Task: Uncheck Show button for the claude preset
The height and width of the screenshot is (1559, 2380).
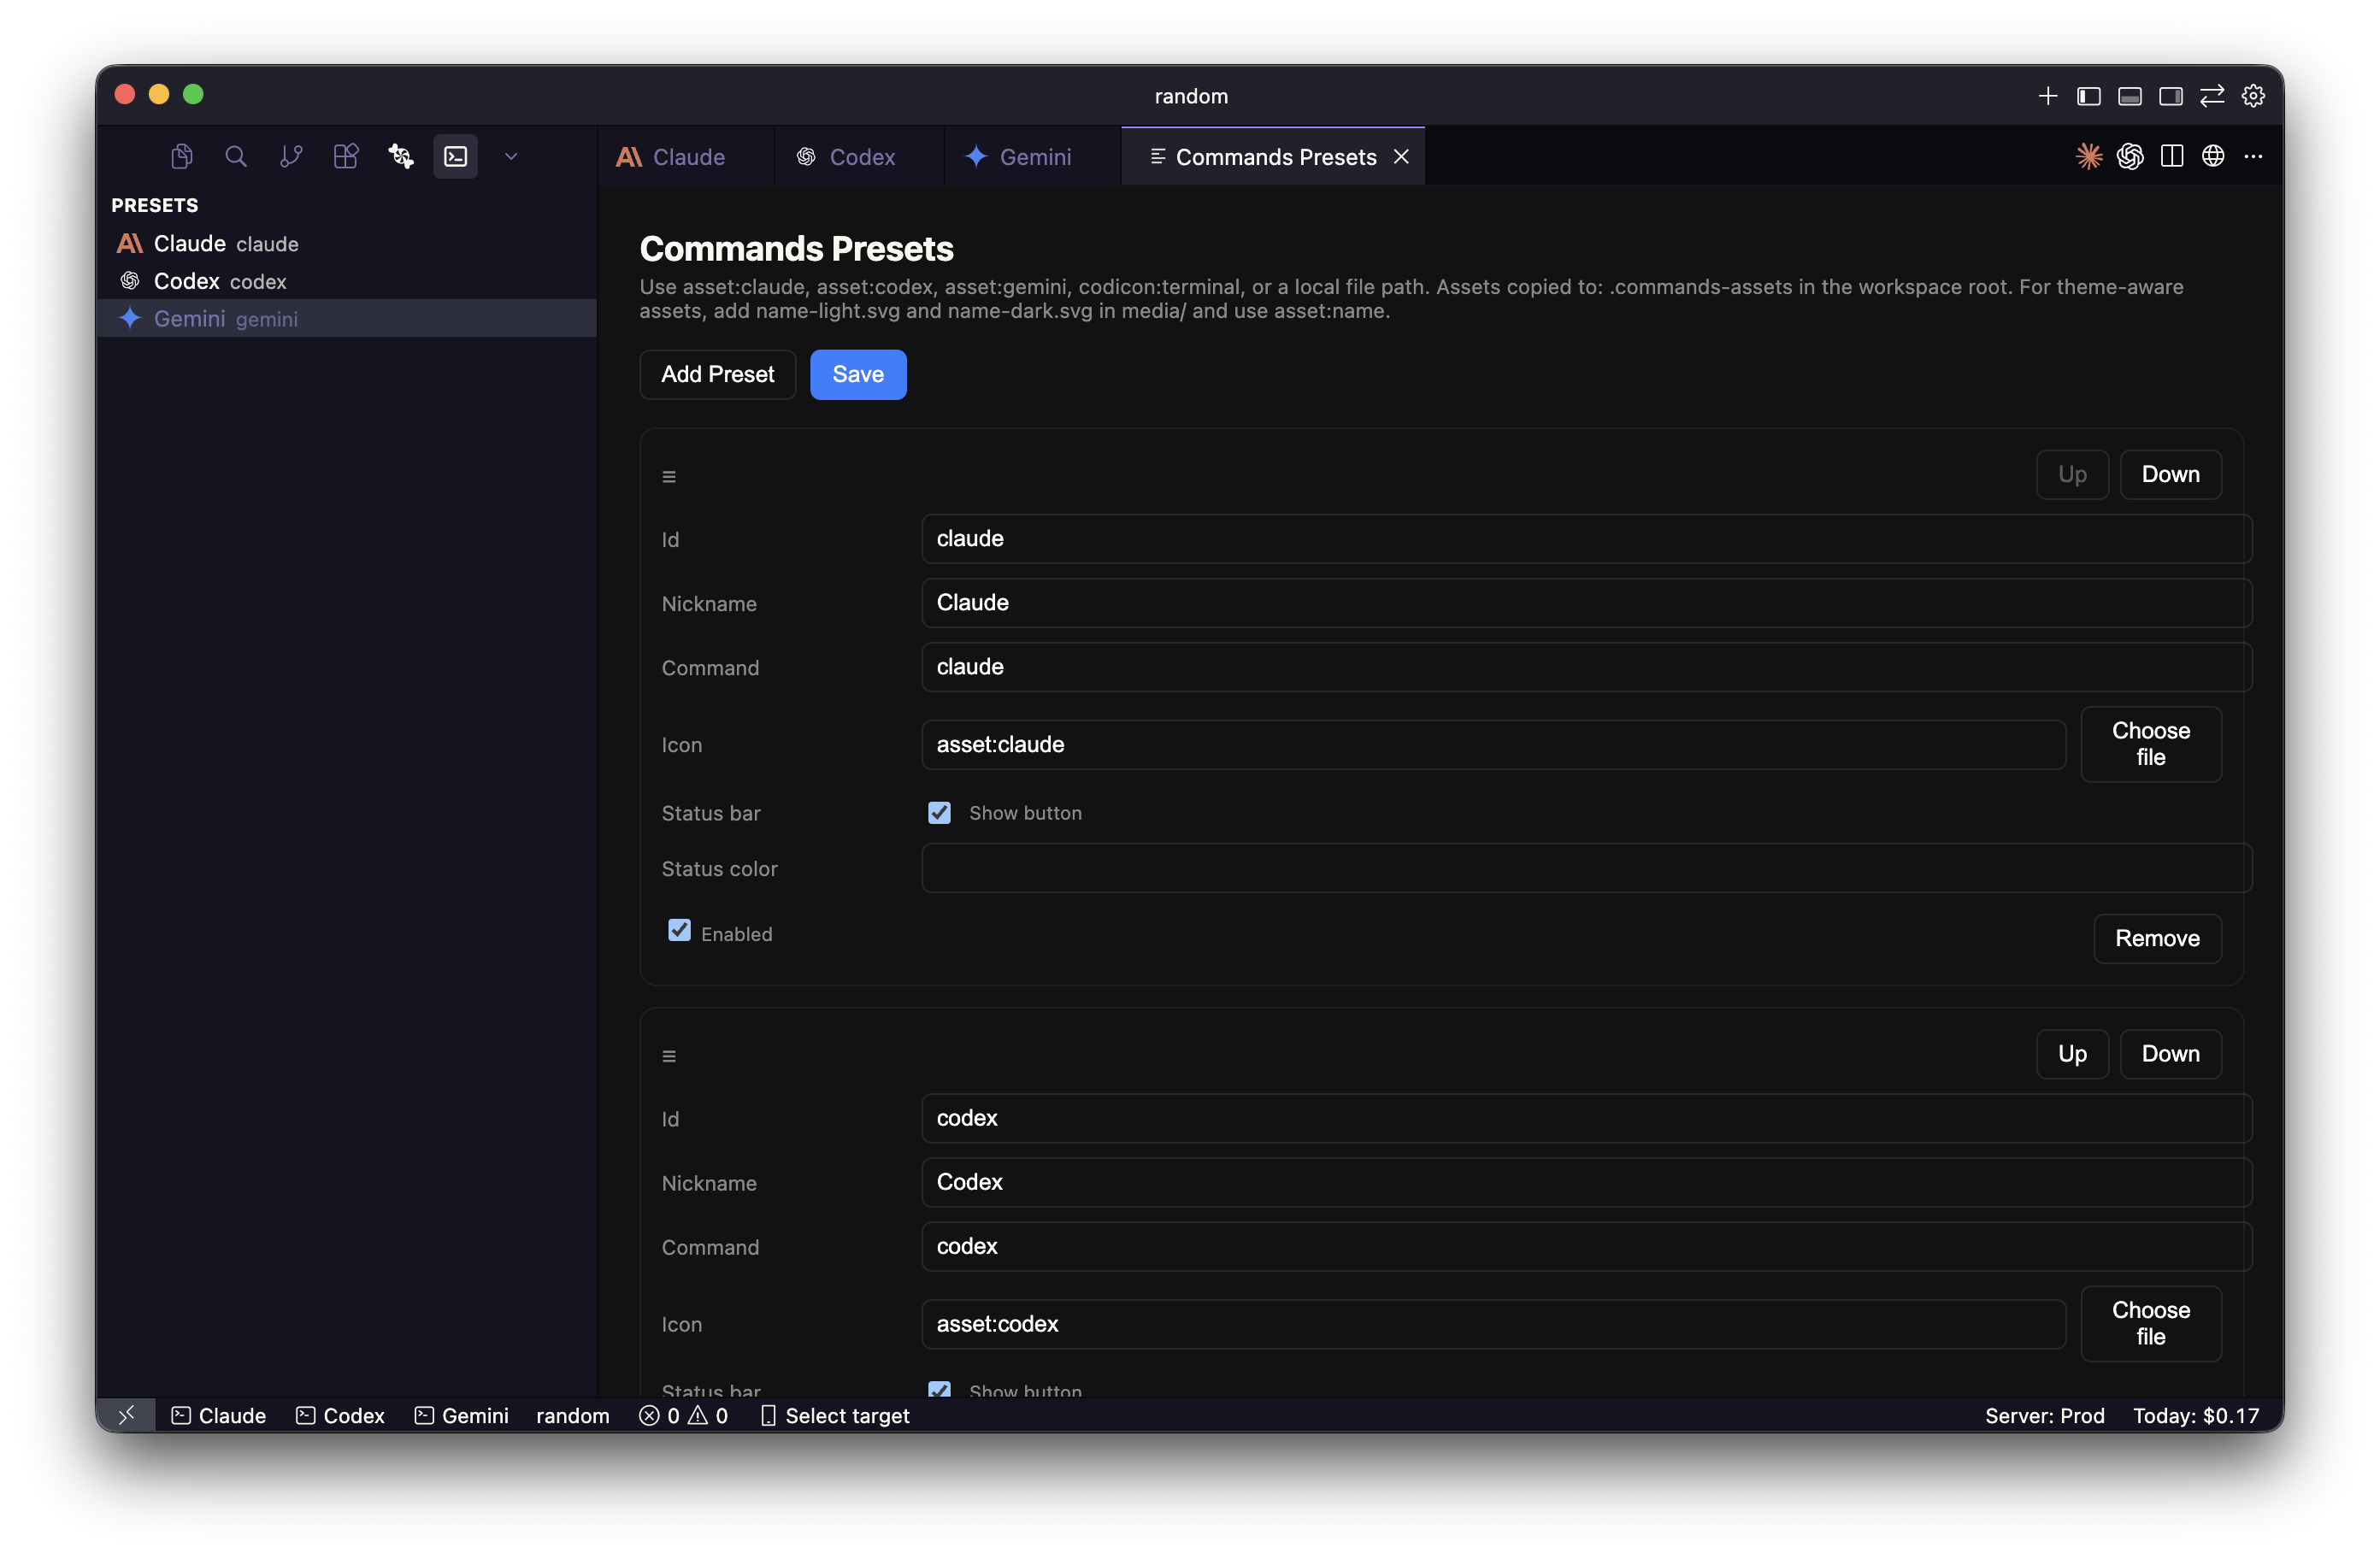Action: (938, 813)
